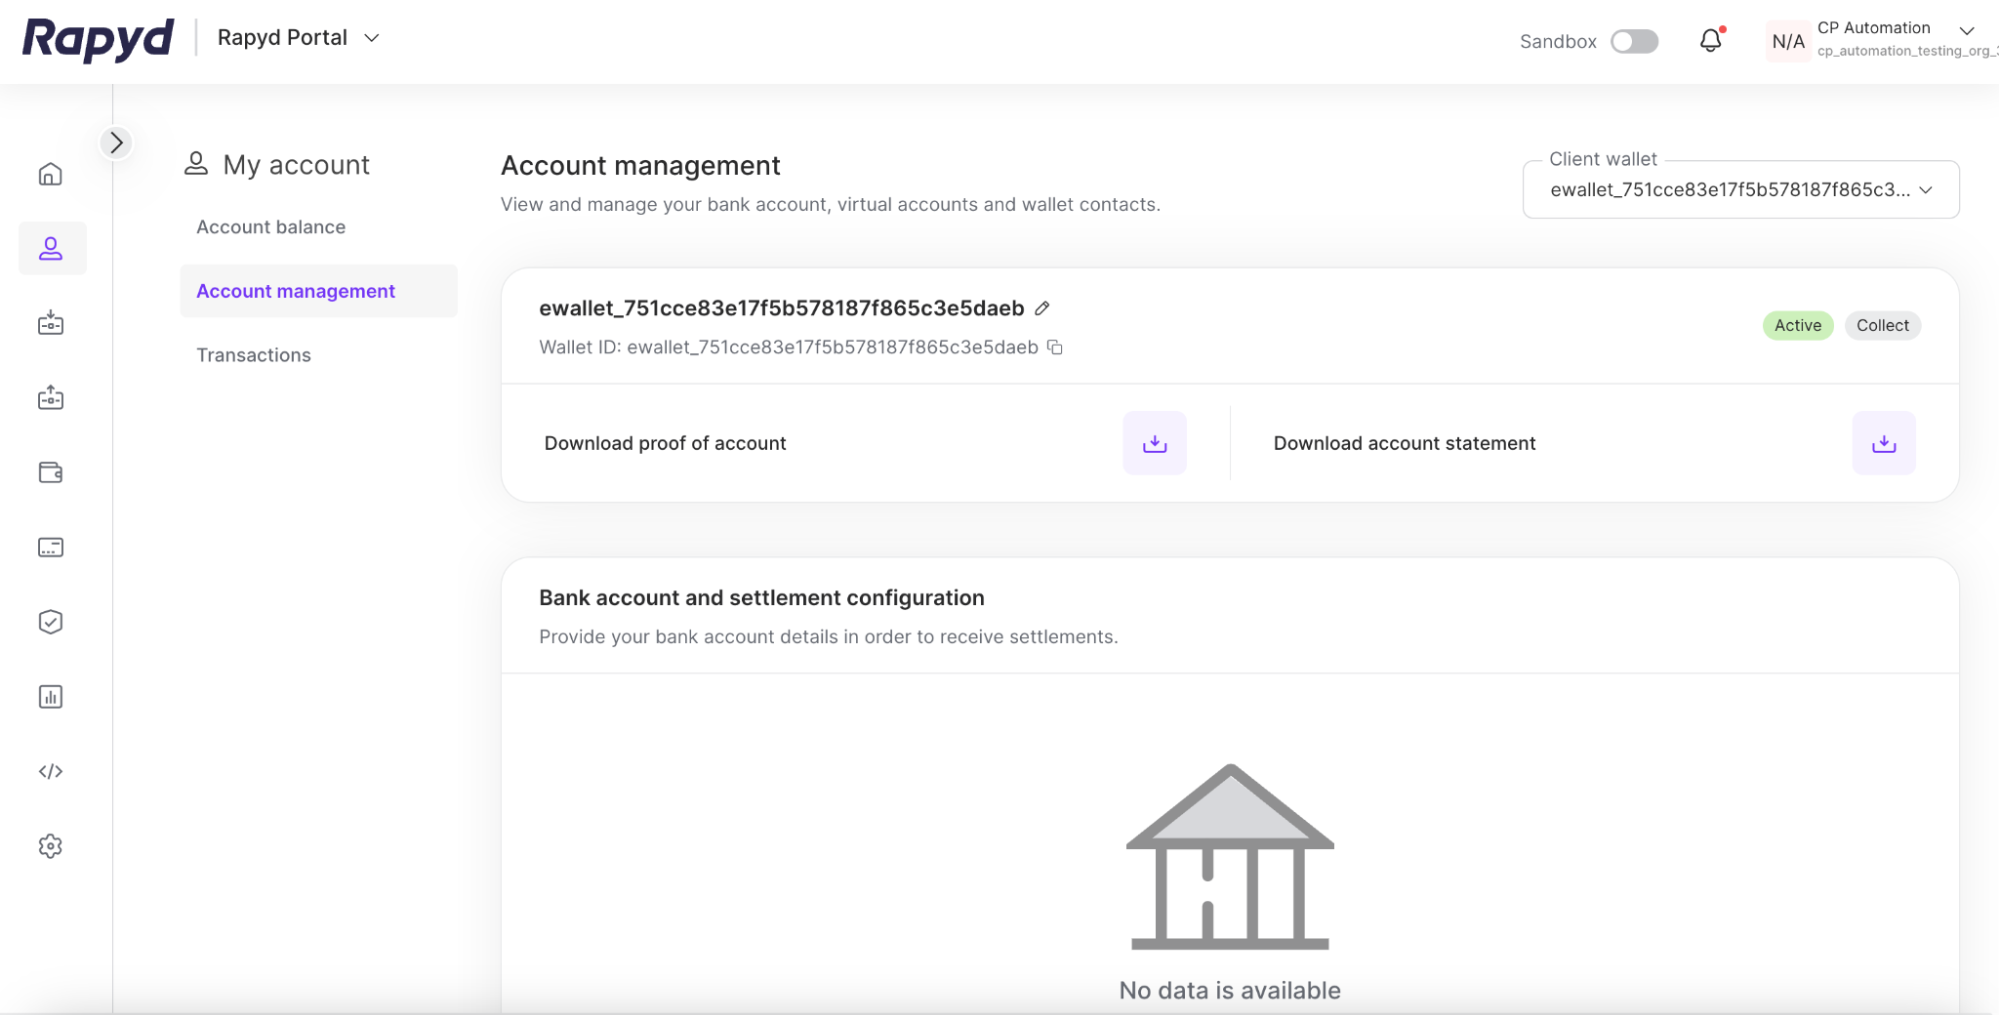Switch to the Transactions section
Image resolution: width=1999 pixels, height=1016 pixels.
(253, 354)
